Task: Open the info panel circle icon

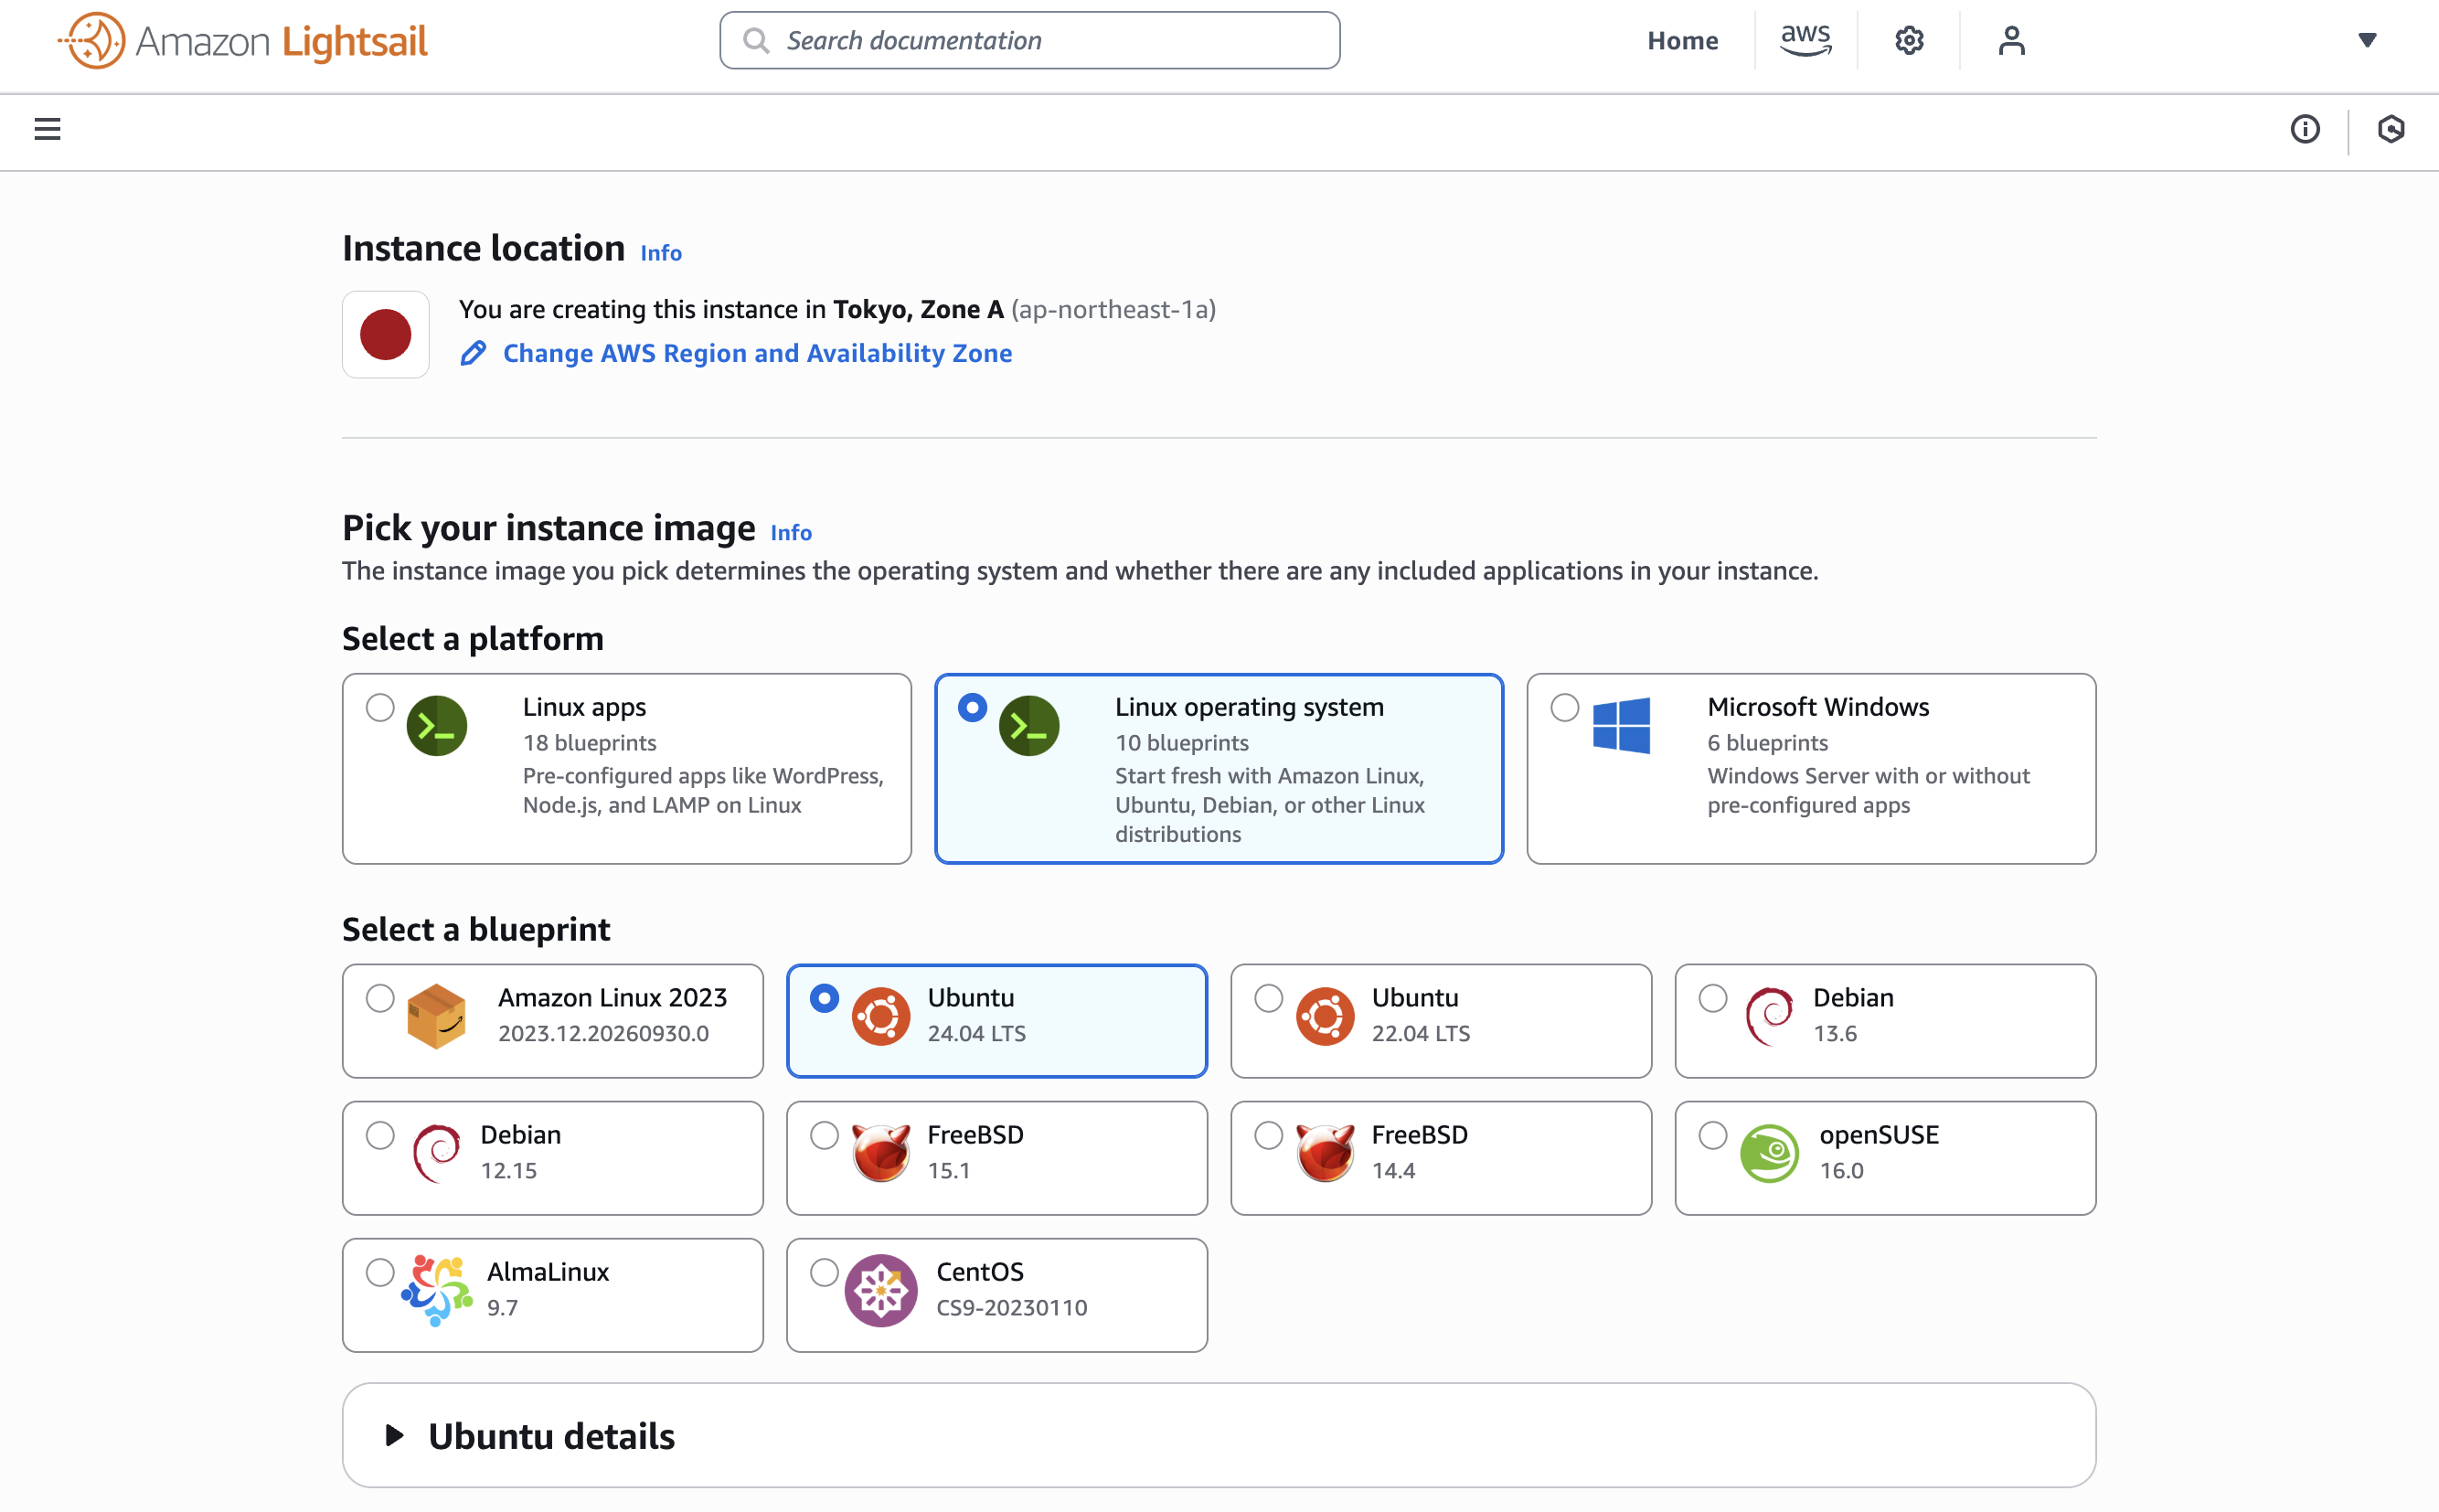Action: [2305, 129]
